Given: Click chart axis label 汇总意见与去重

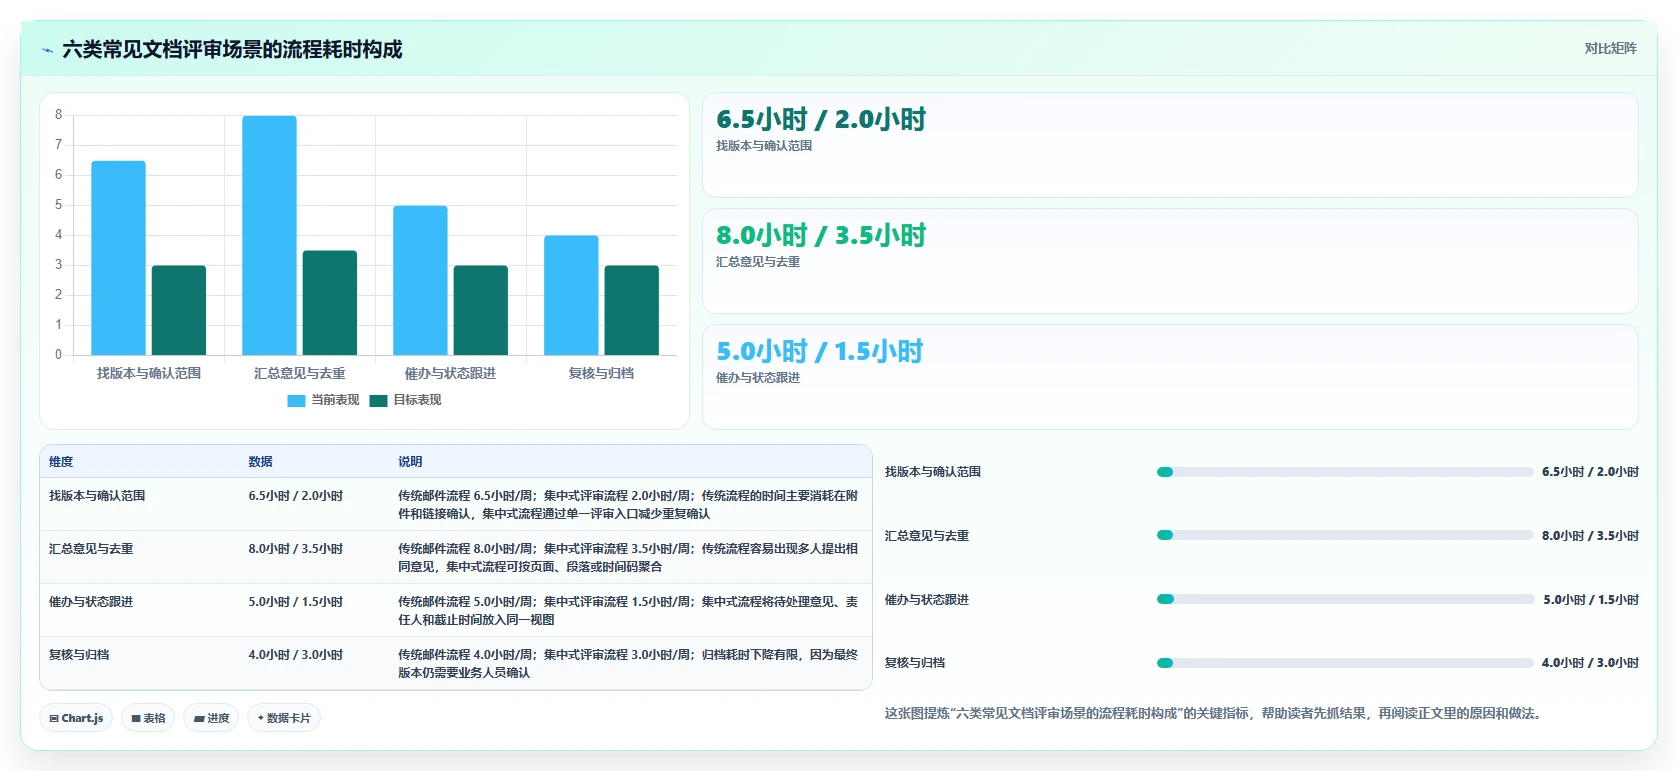Looking at the screenshot, I should click(300, 373).
